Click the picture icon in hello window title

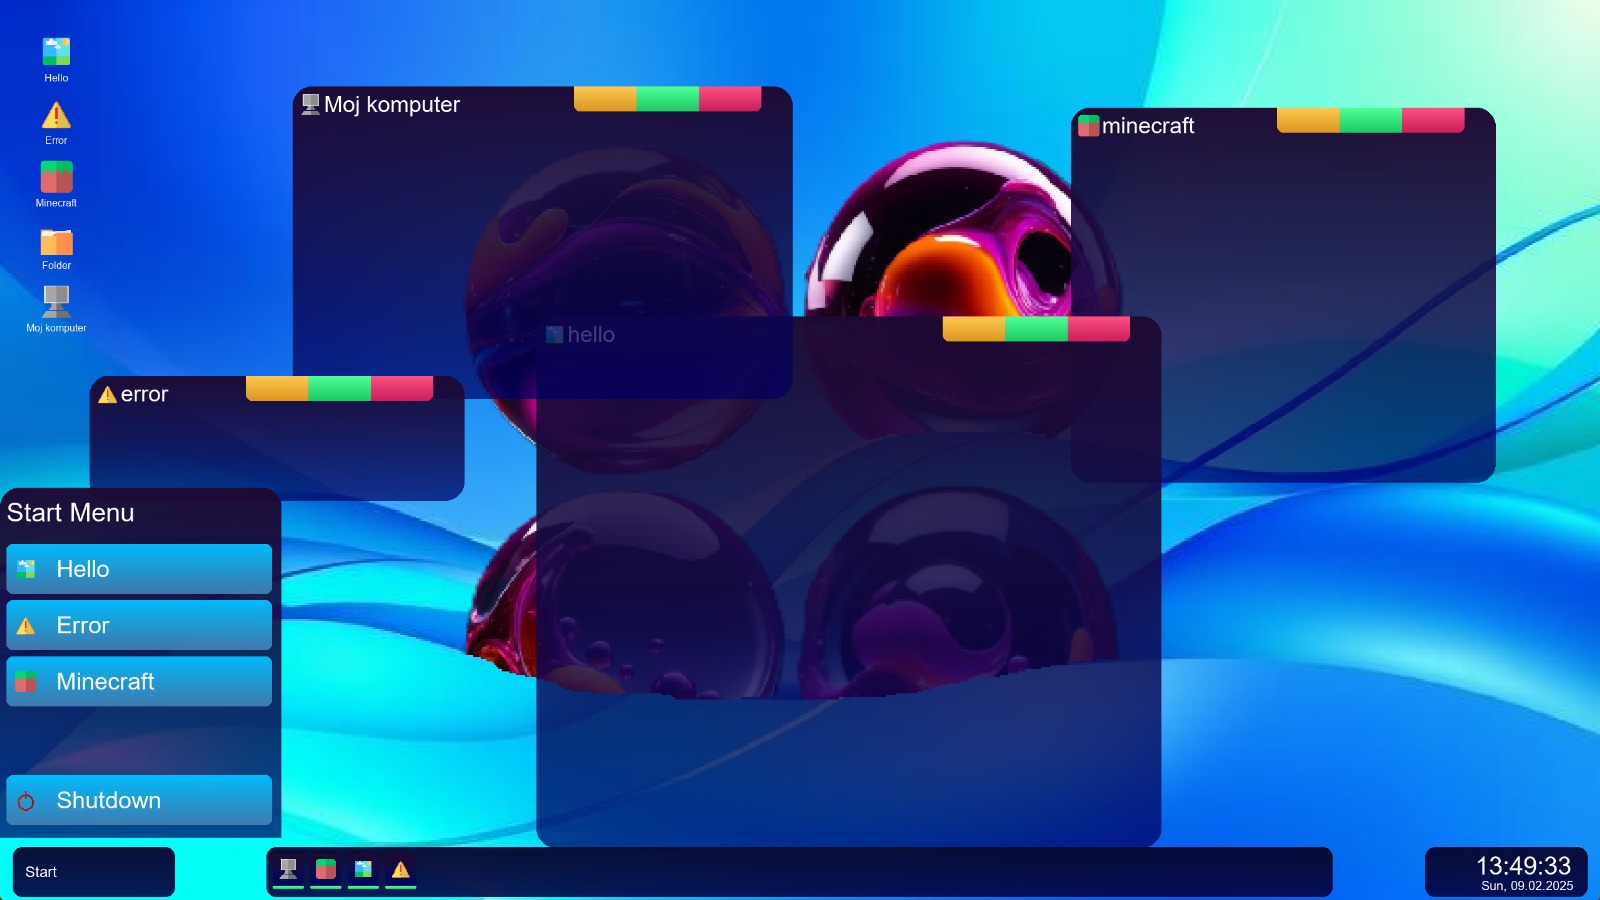[x=555, y=335]
